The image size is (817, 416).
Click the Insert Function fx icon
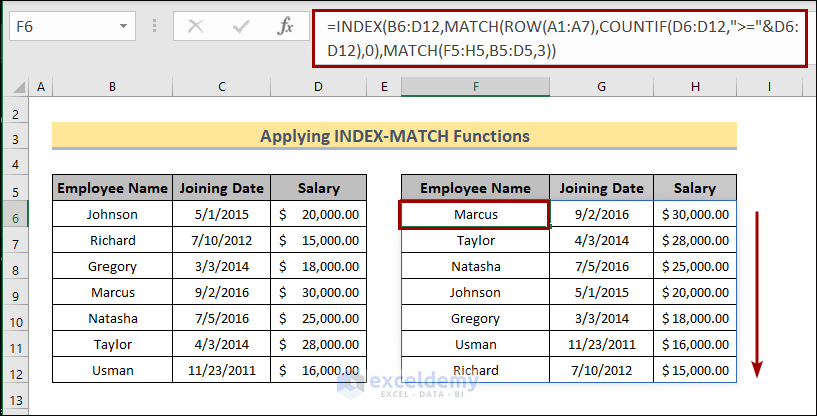(x=285, y=27)
